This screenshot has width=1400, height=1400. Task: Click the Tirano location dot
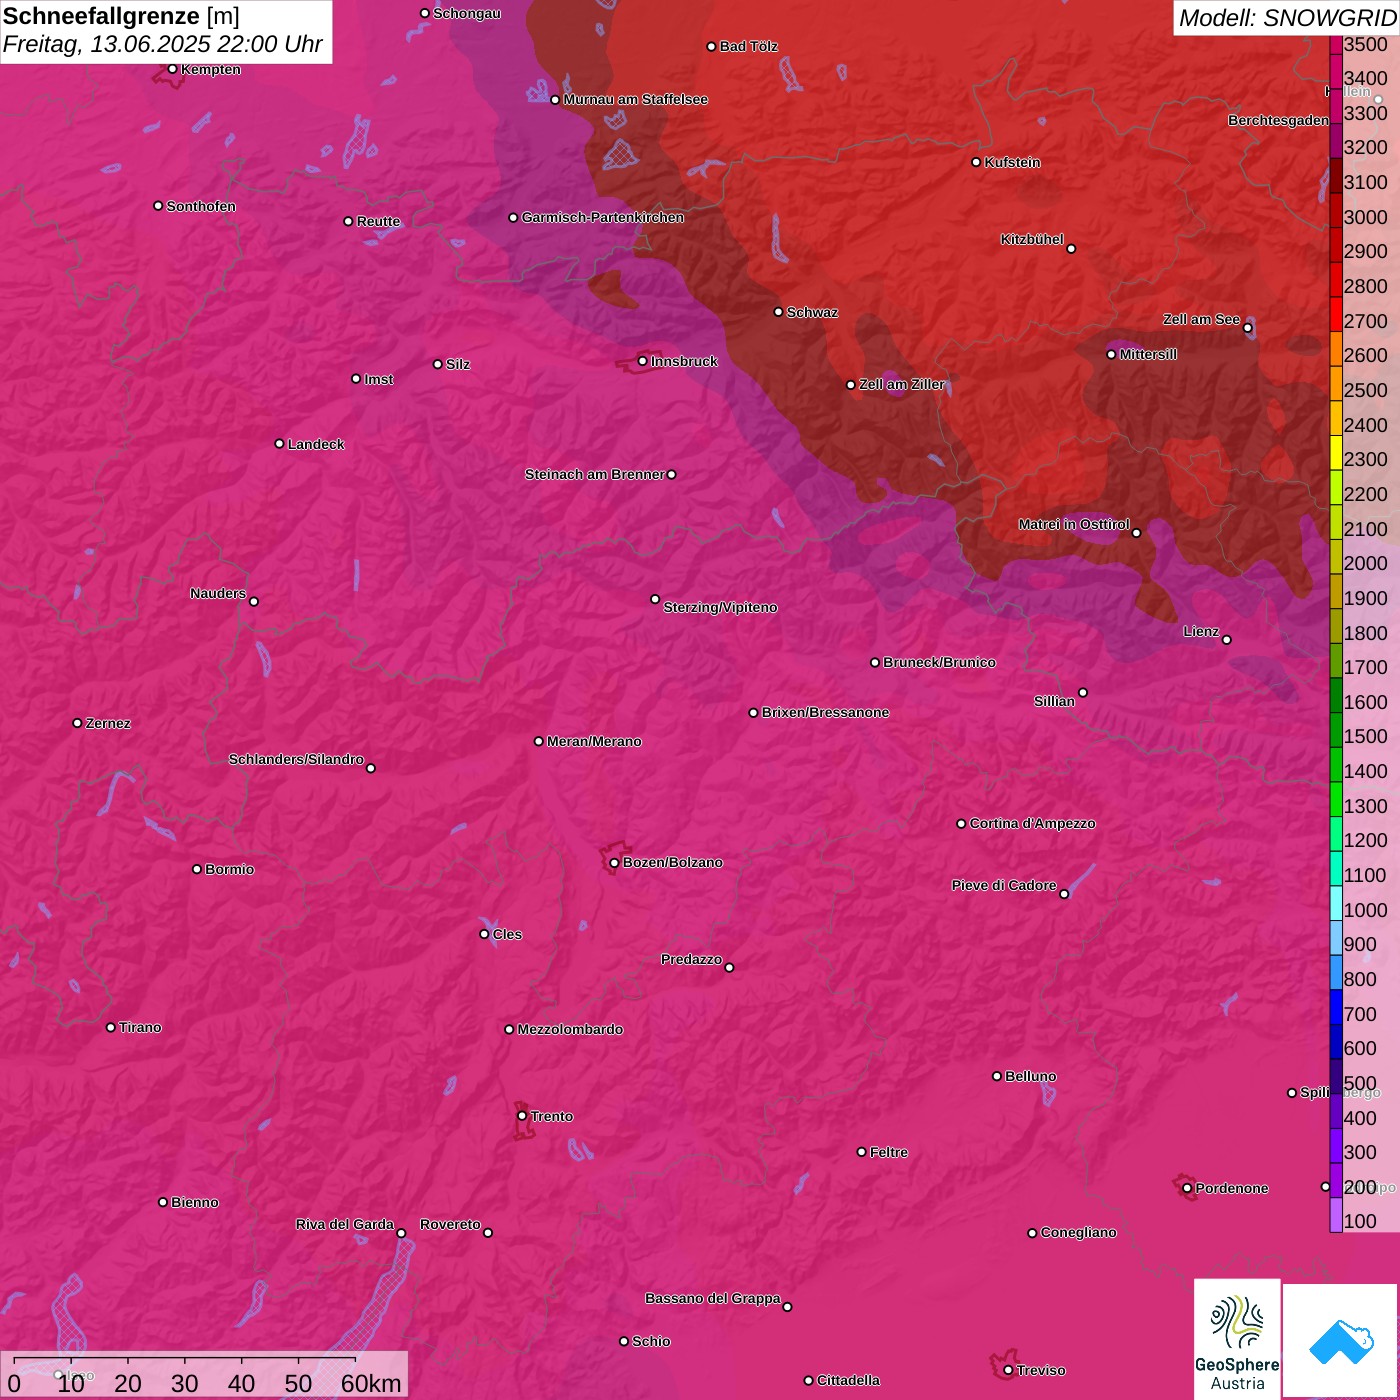tap(110, 1027)
